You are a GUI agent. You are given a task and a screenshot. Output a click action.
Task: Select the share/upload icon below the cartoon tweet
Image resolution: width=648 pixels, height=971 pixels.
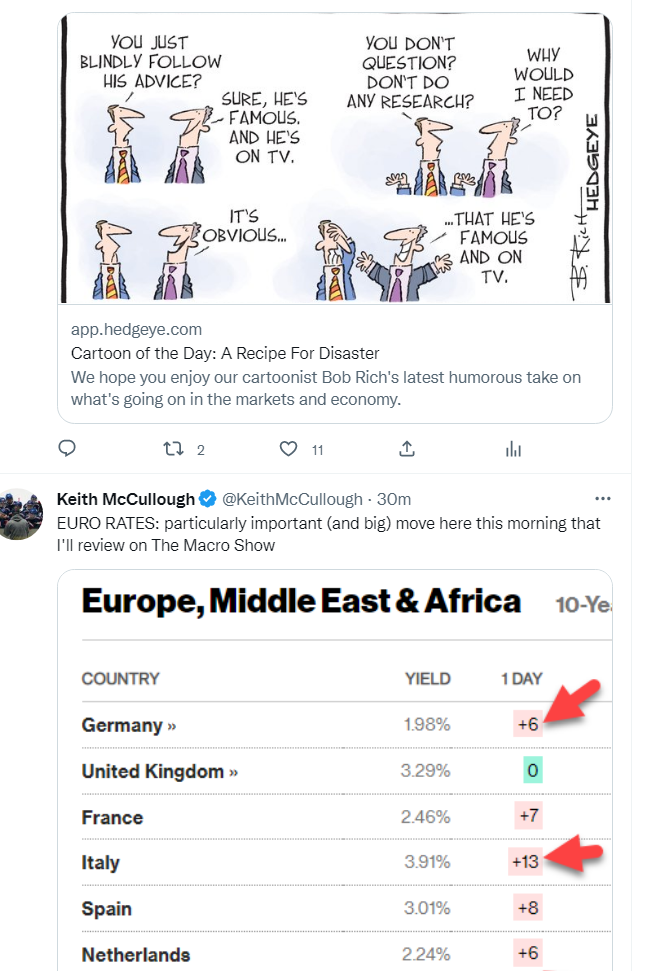[406, 449]
